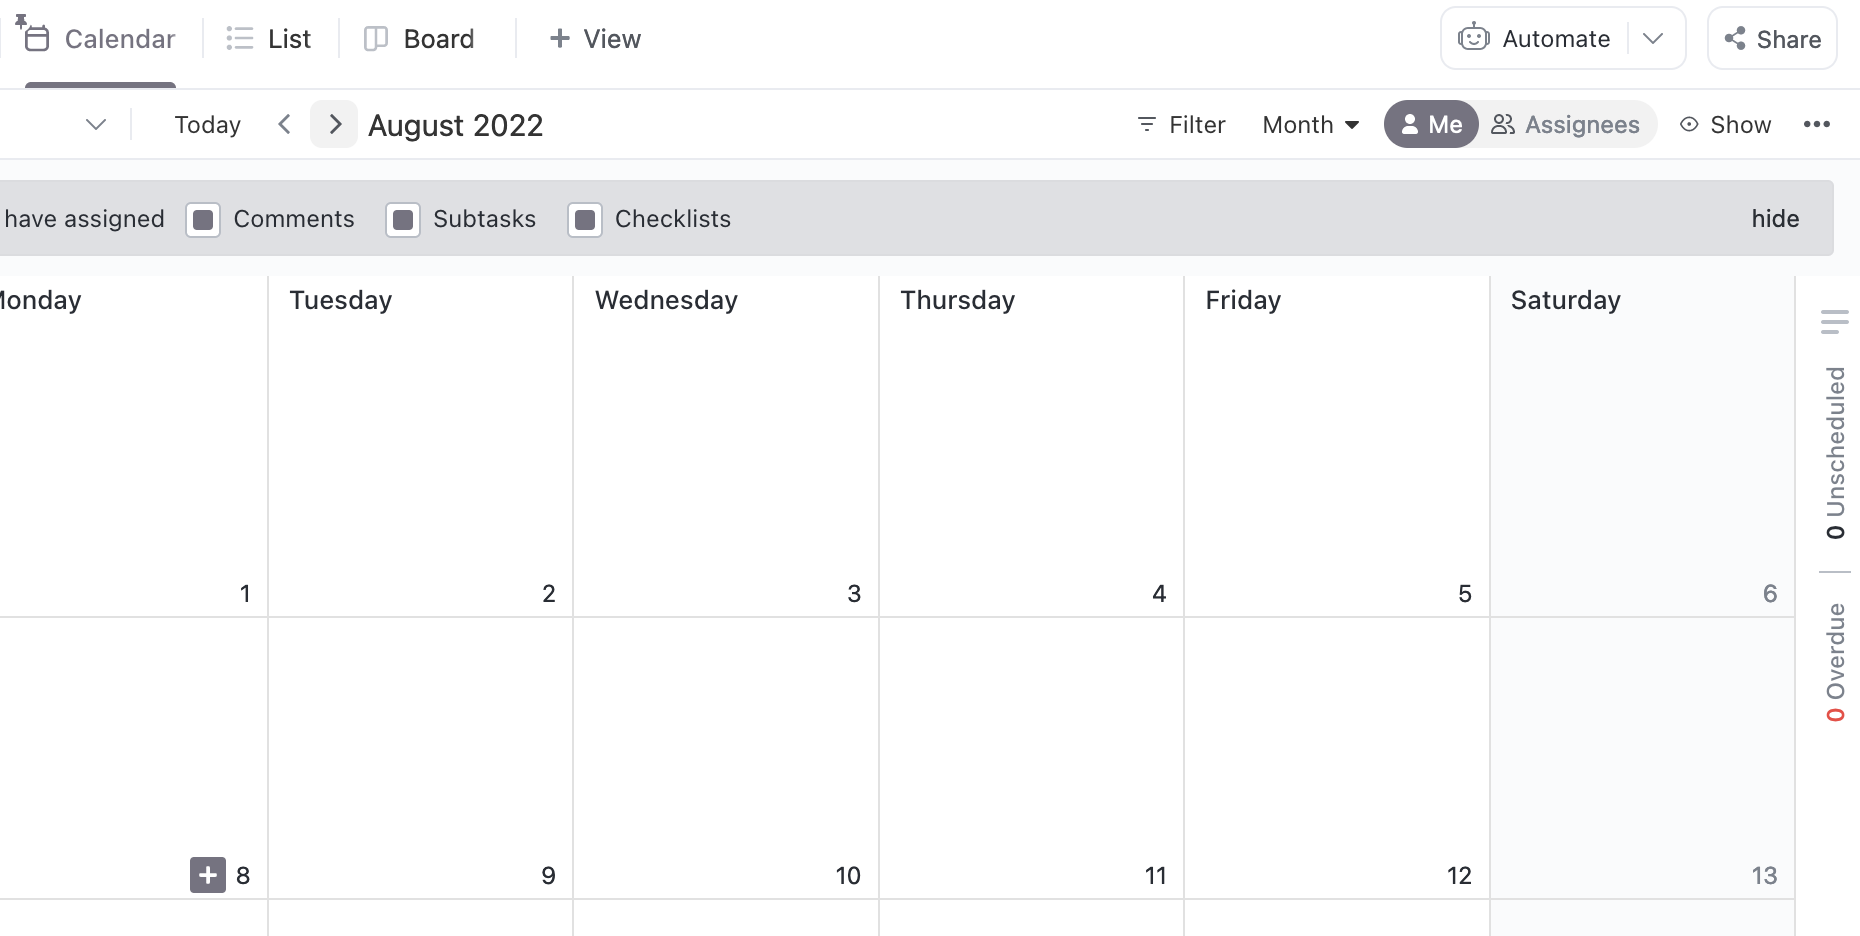The image size is (1860, 936).
Task: Open the Automate dropdown arrow
Action: coord(1654,38)
